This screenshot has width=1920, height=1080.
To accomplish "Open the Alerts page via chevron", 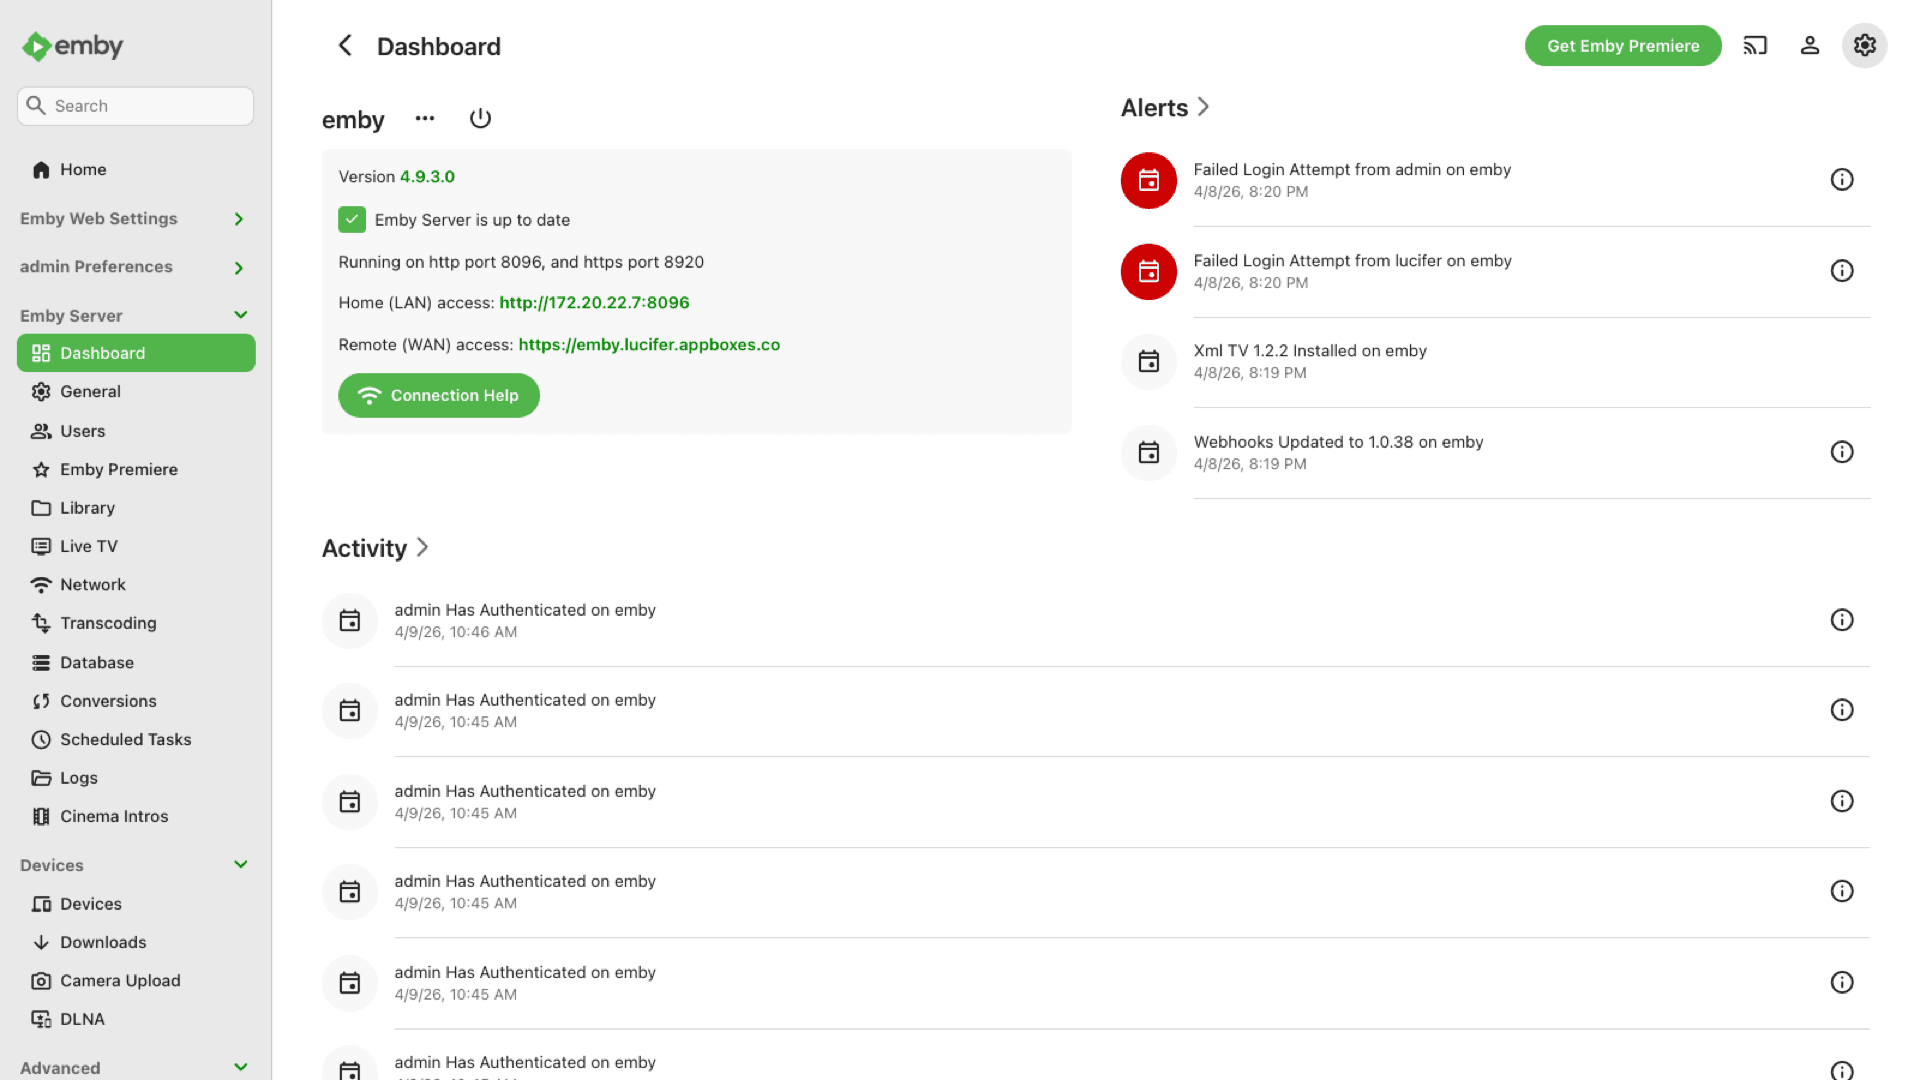I will pyautogui.click(x=1203, y=107).
